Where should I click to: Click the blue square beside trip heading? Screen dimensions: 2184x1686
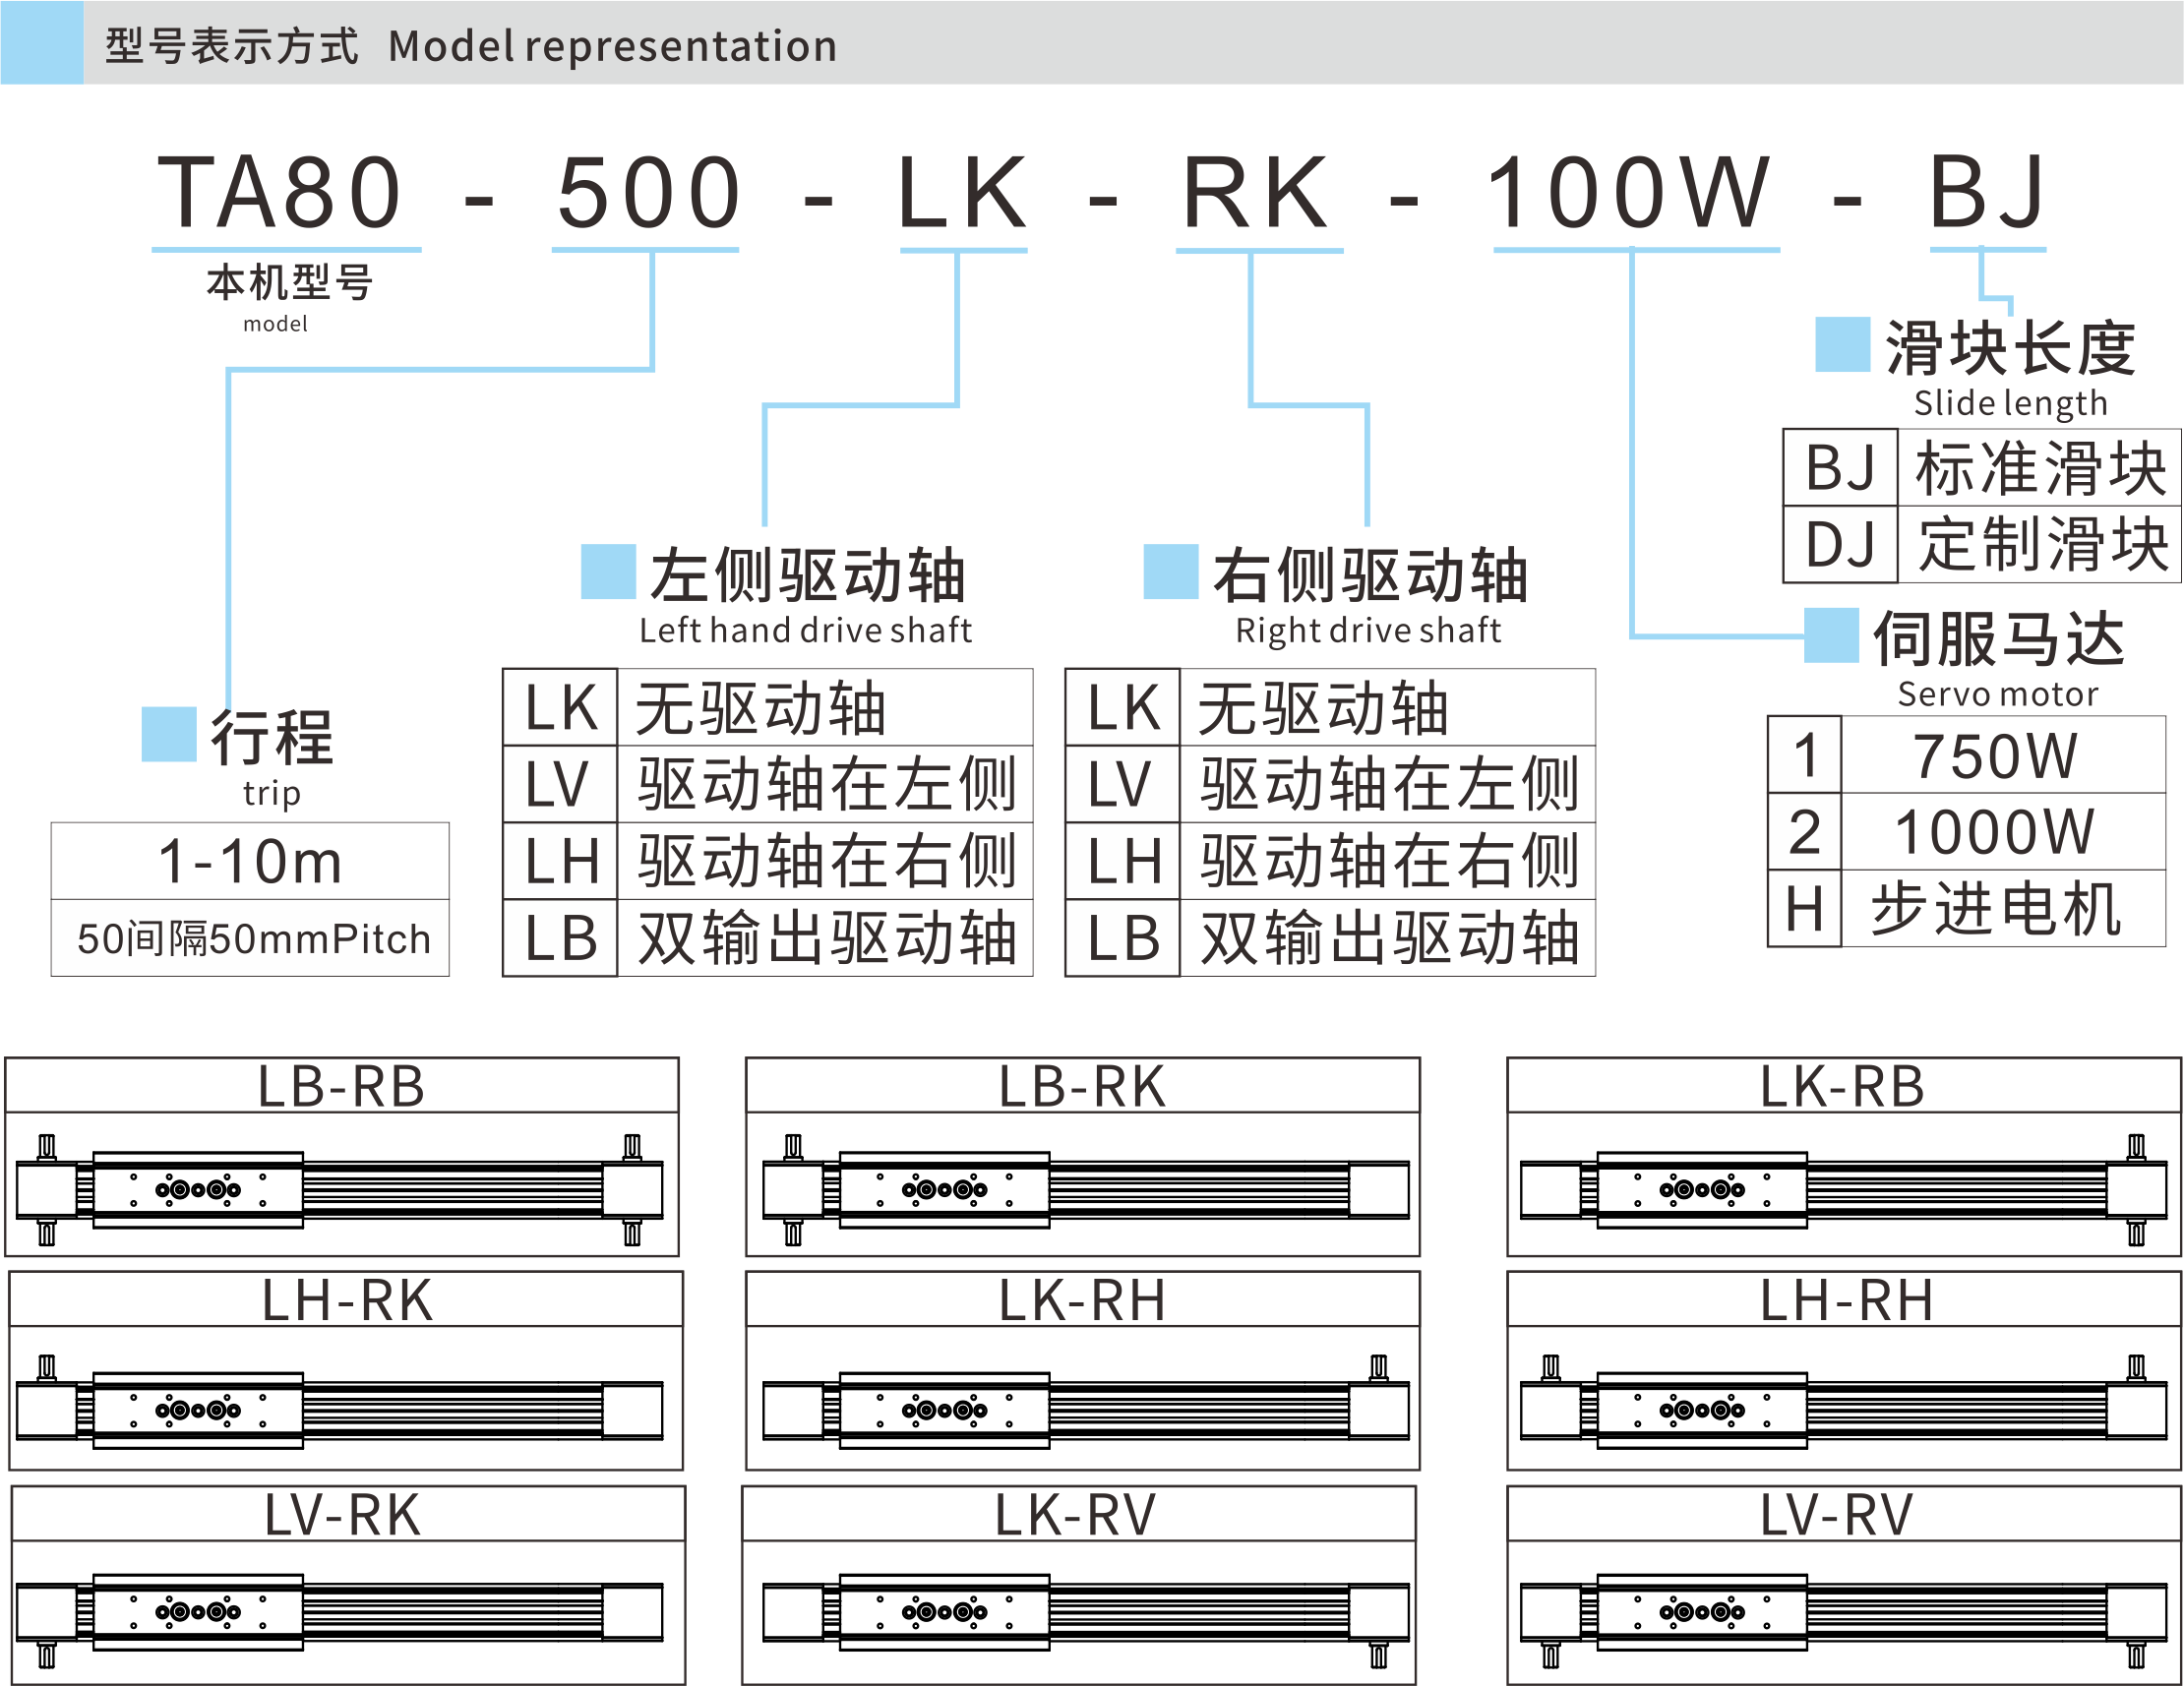pyautogui.click(x=169, y=734)
